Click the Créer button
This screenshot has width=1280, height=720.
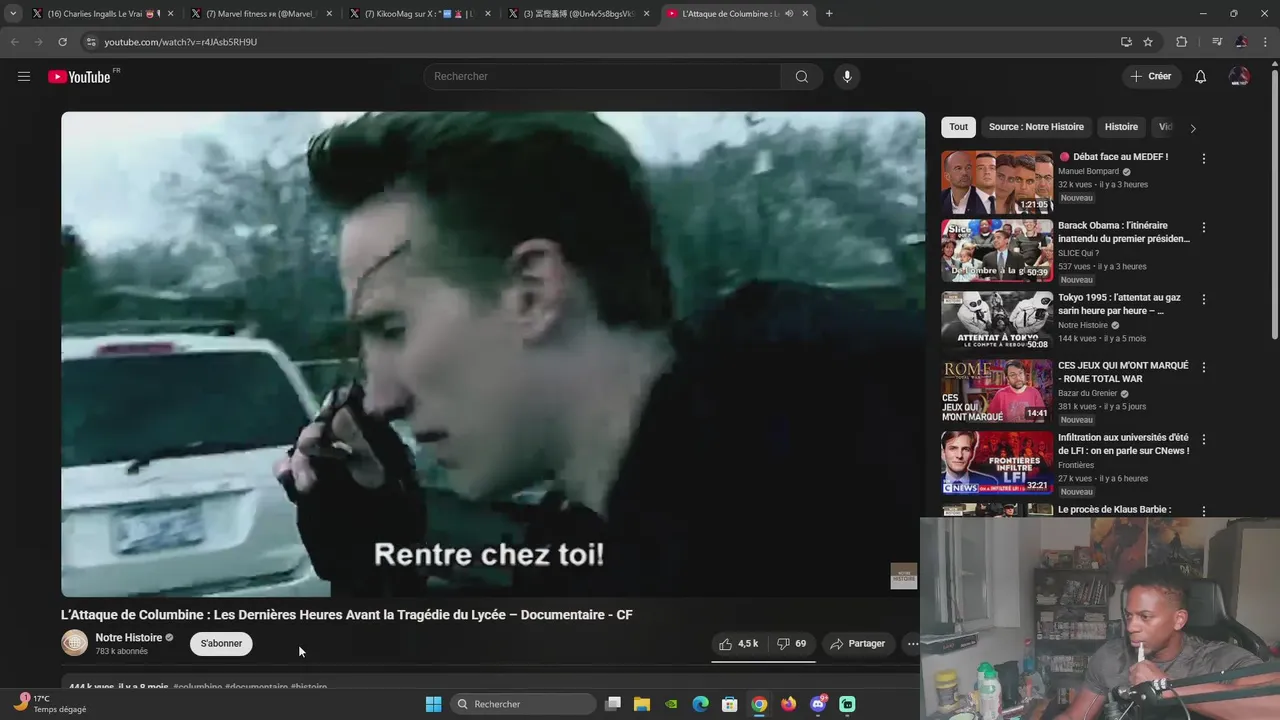1151,77
